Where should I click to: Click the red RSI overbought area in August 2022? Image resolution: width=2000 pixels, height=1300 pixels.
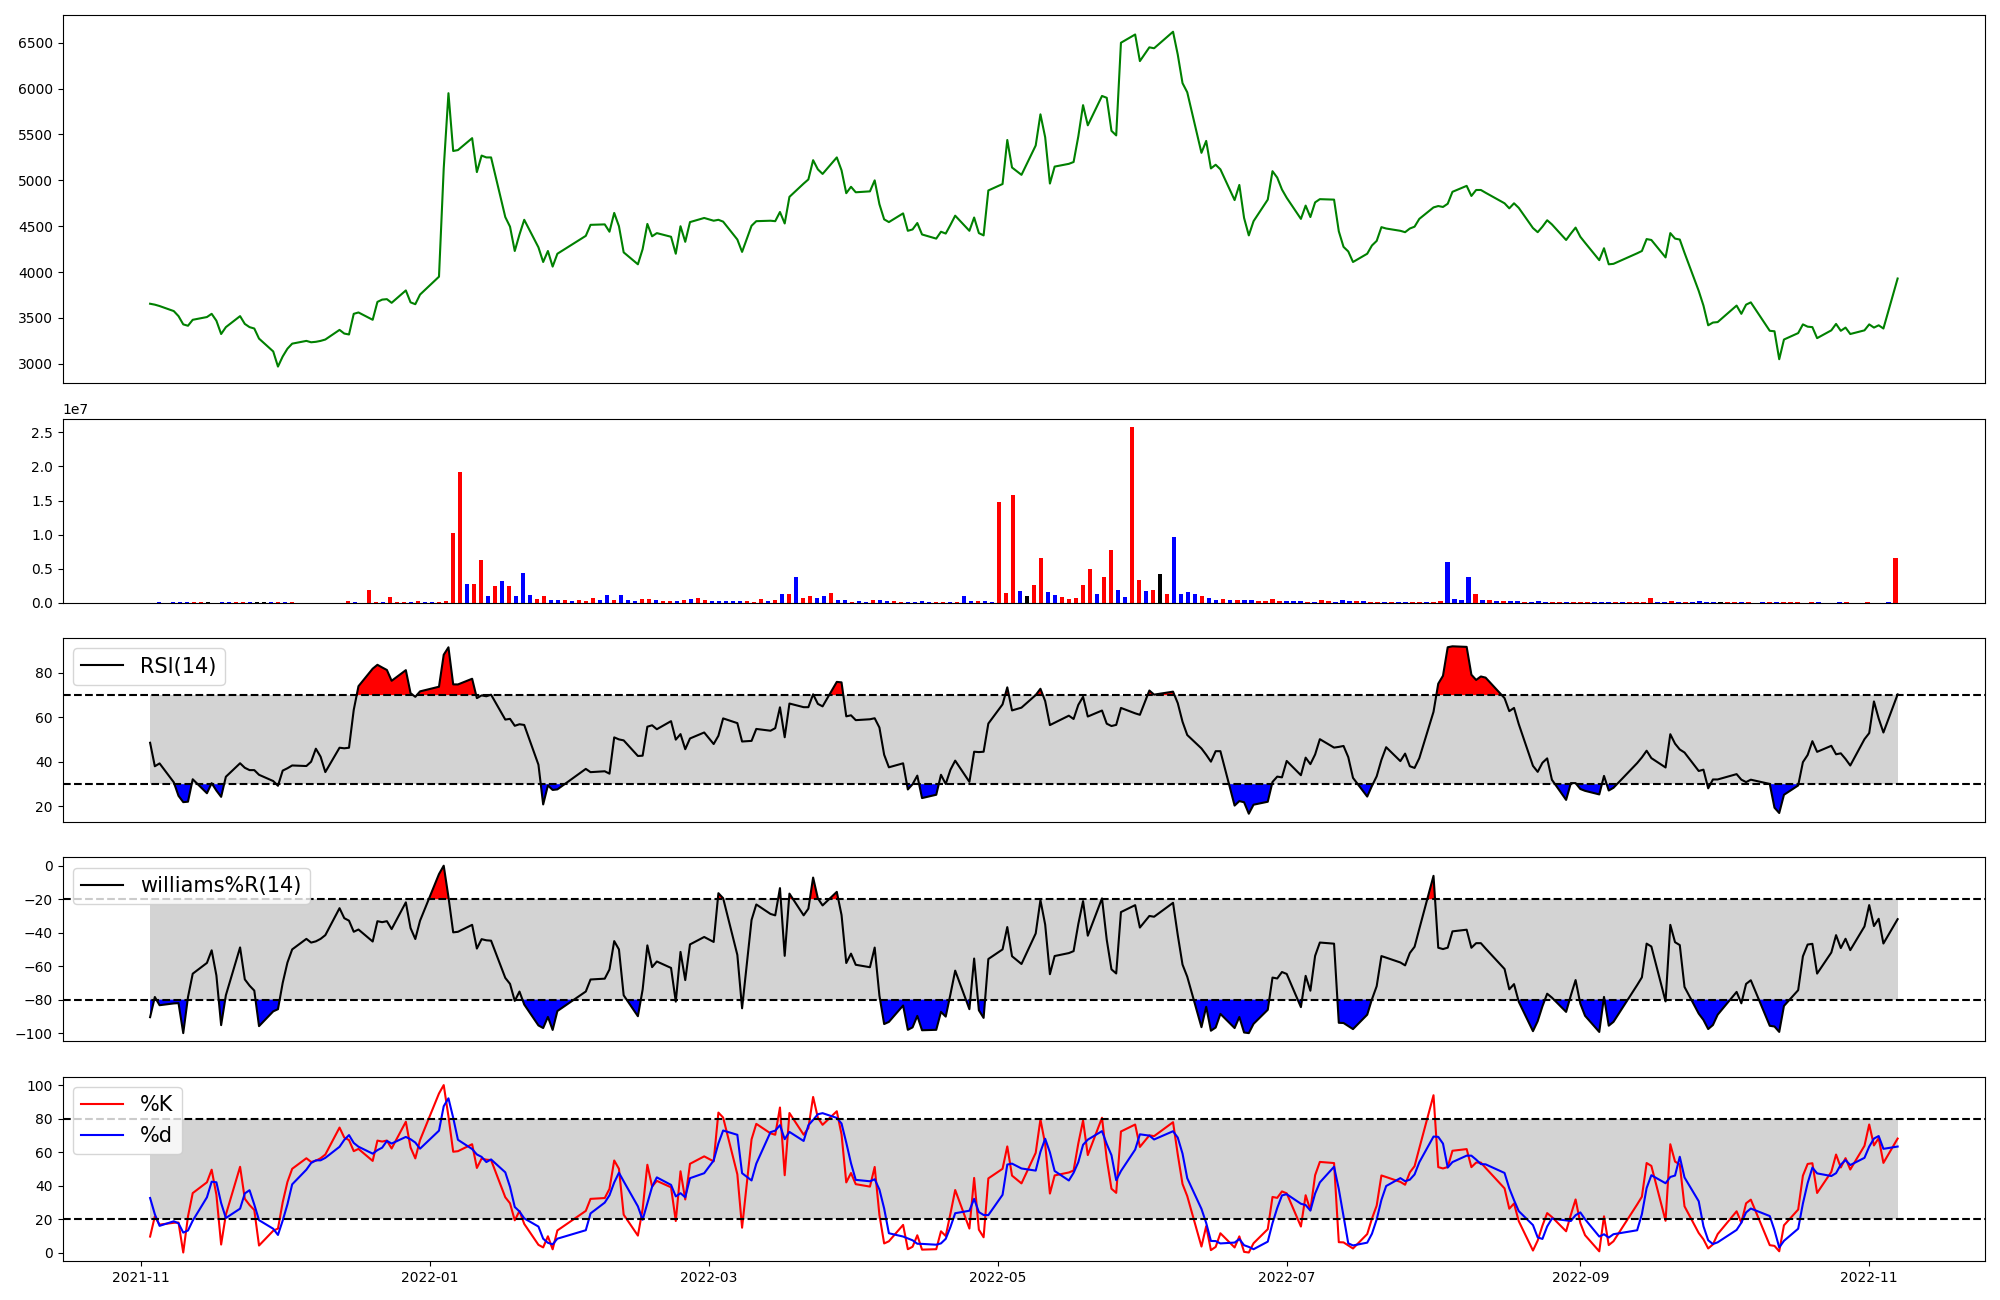[x=1459, y=671]
